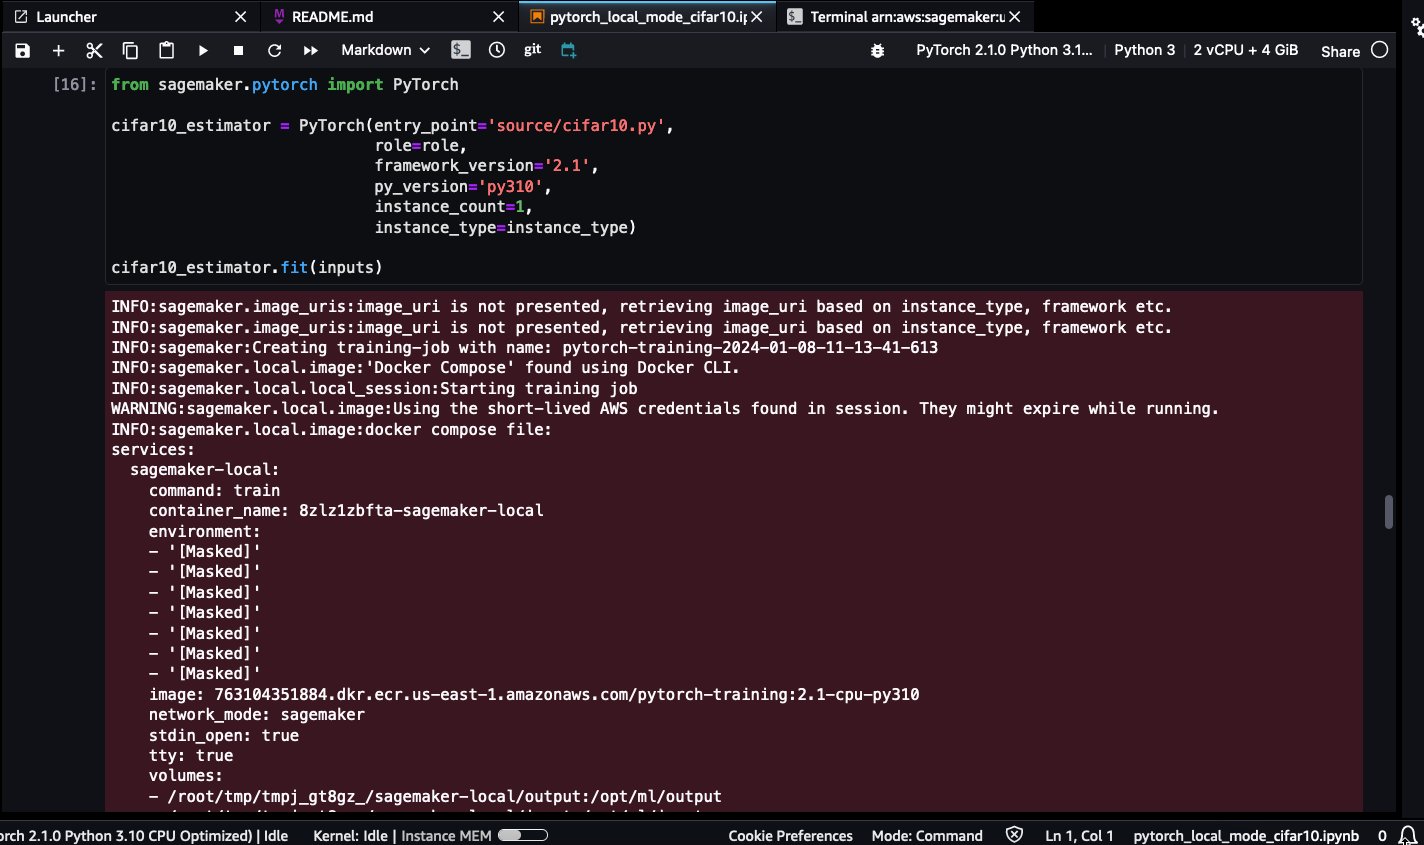Click the Launcher tab icon

21,17
